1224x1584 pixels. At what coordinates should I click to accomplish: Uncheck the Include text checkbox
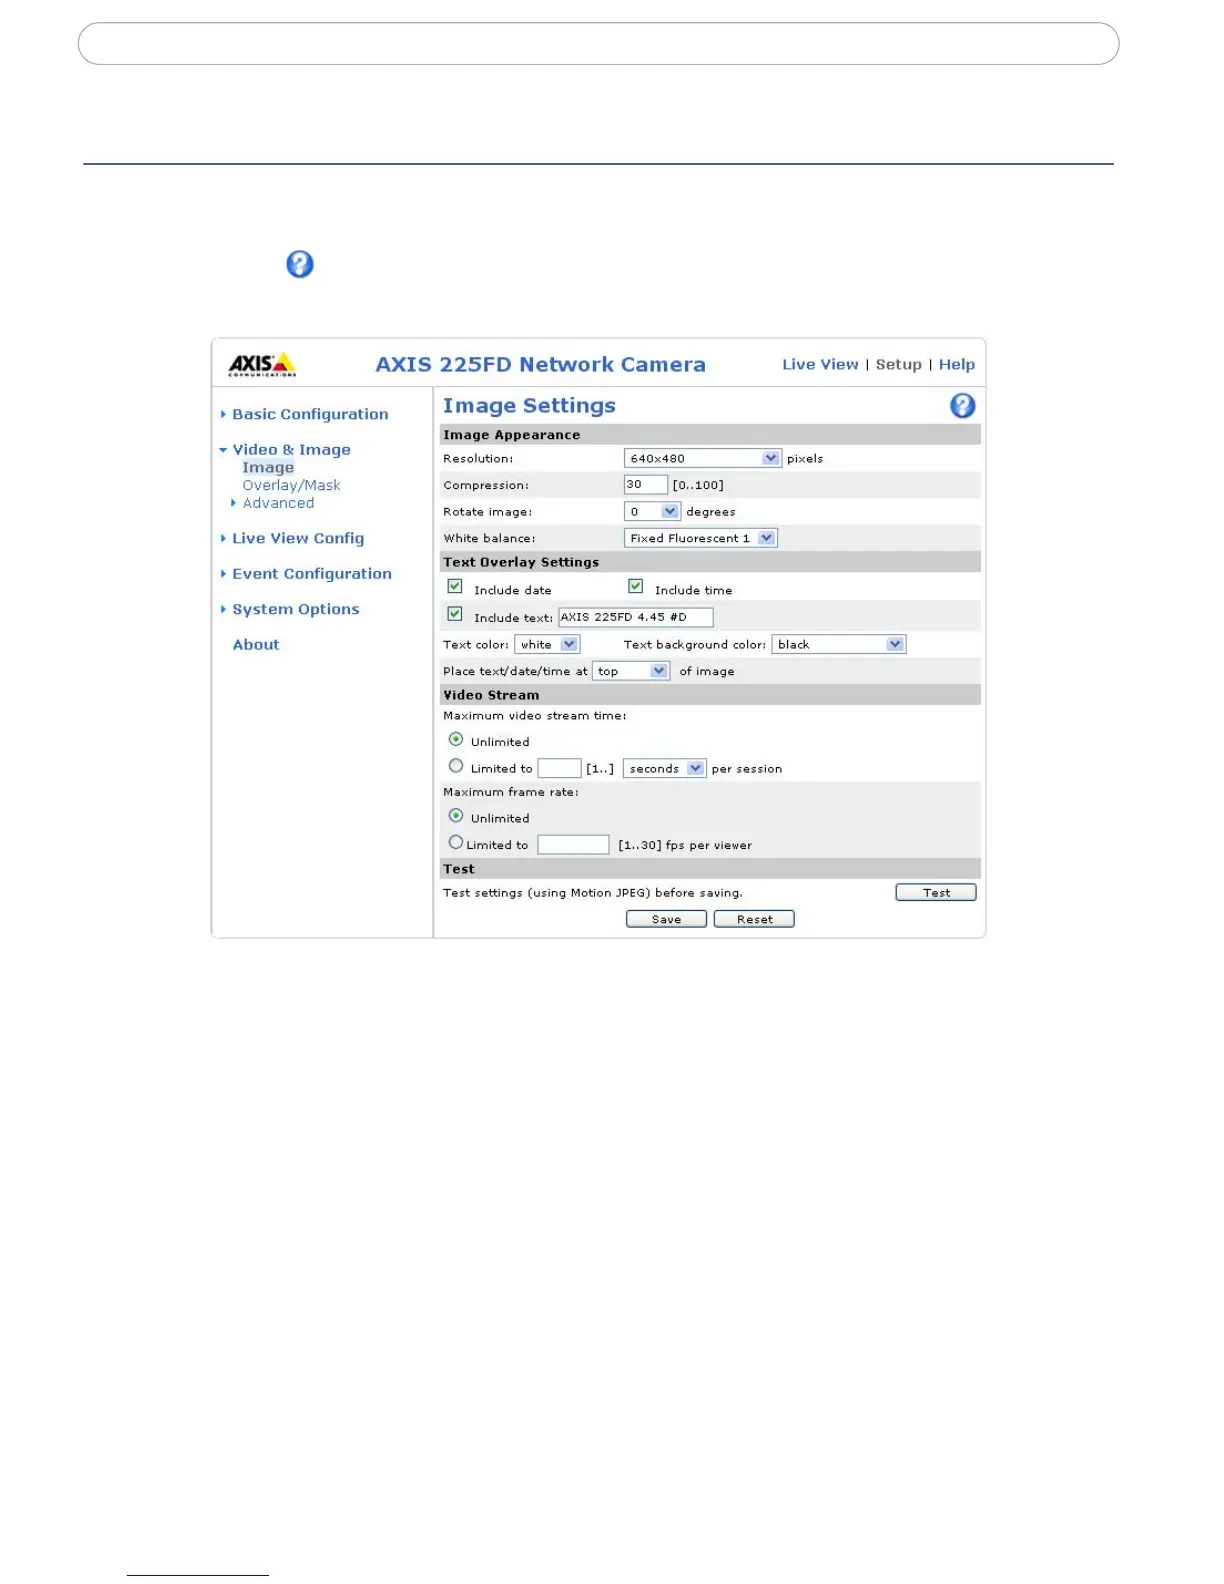pyautogui.click(x=455, y=614)
